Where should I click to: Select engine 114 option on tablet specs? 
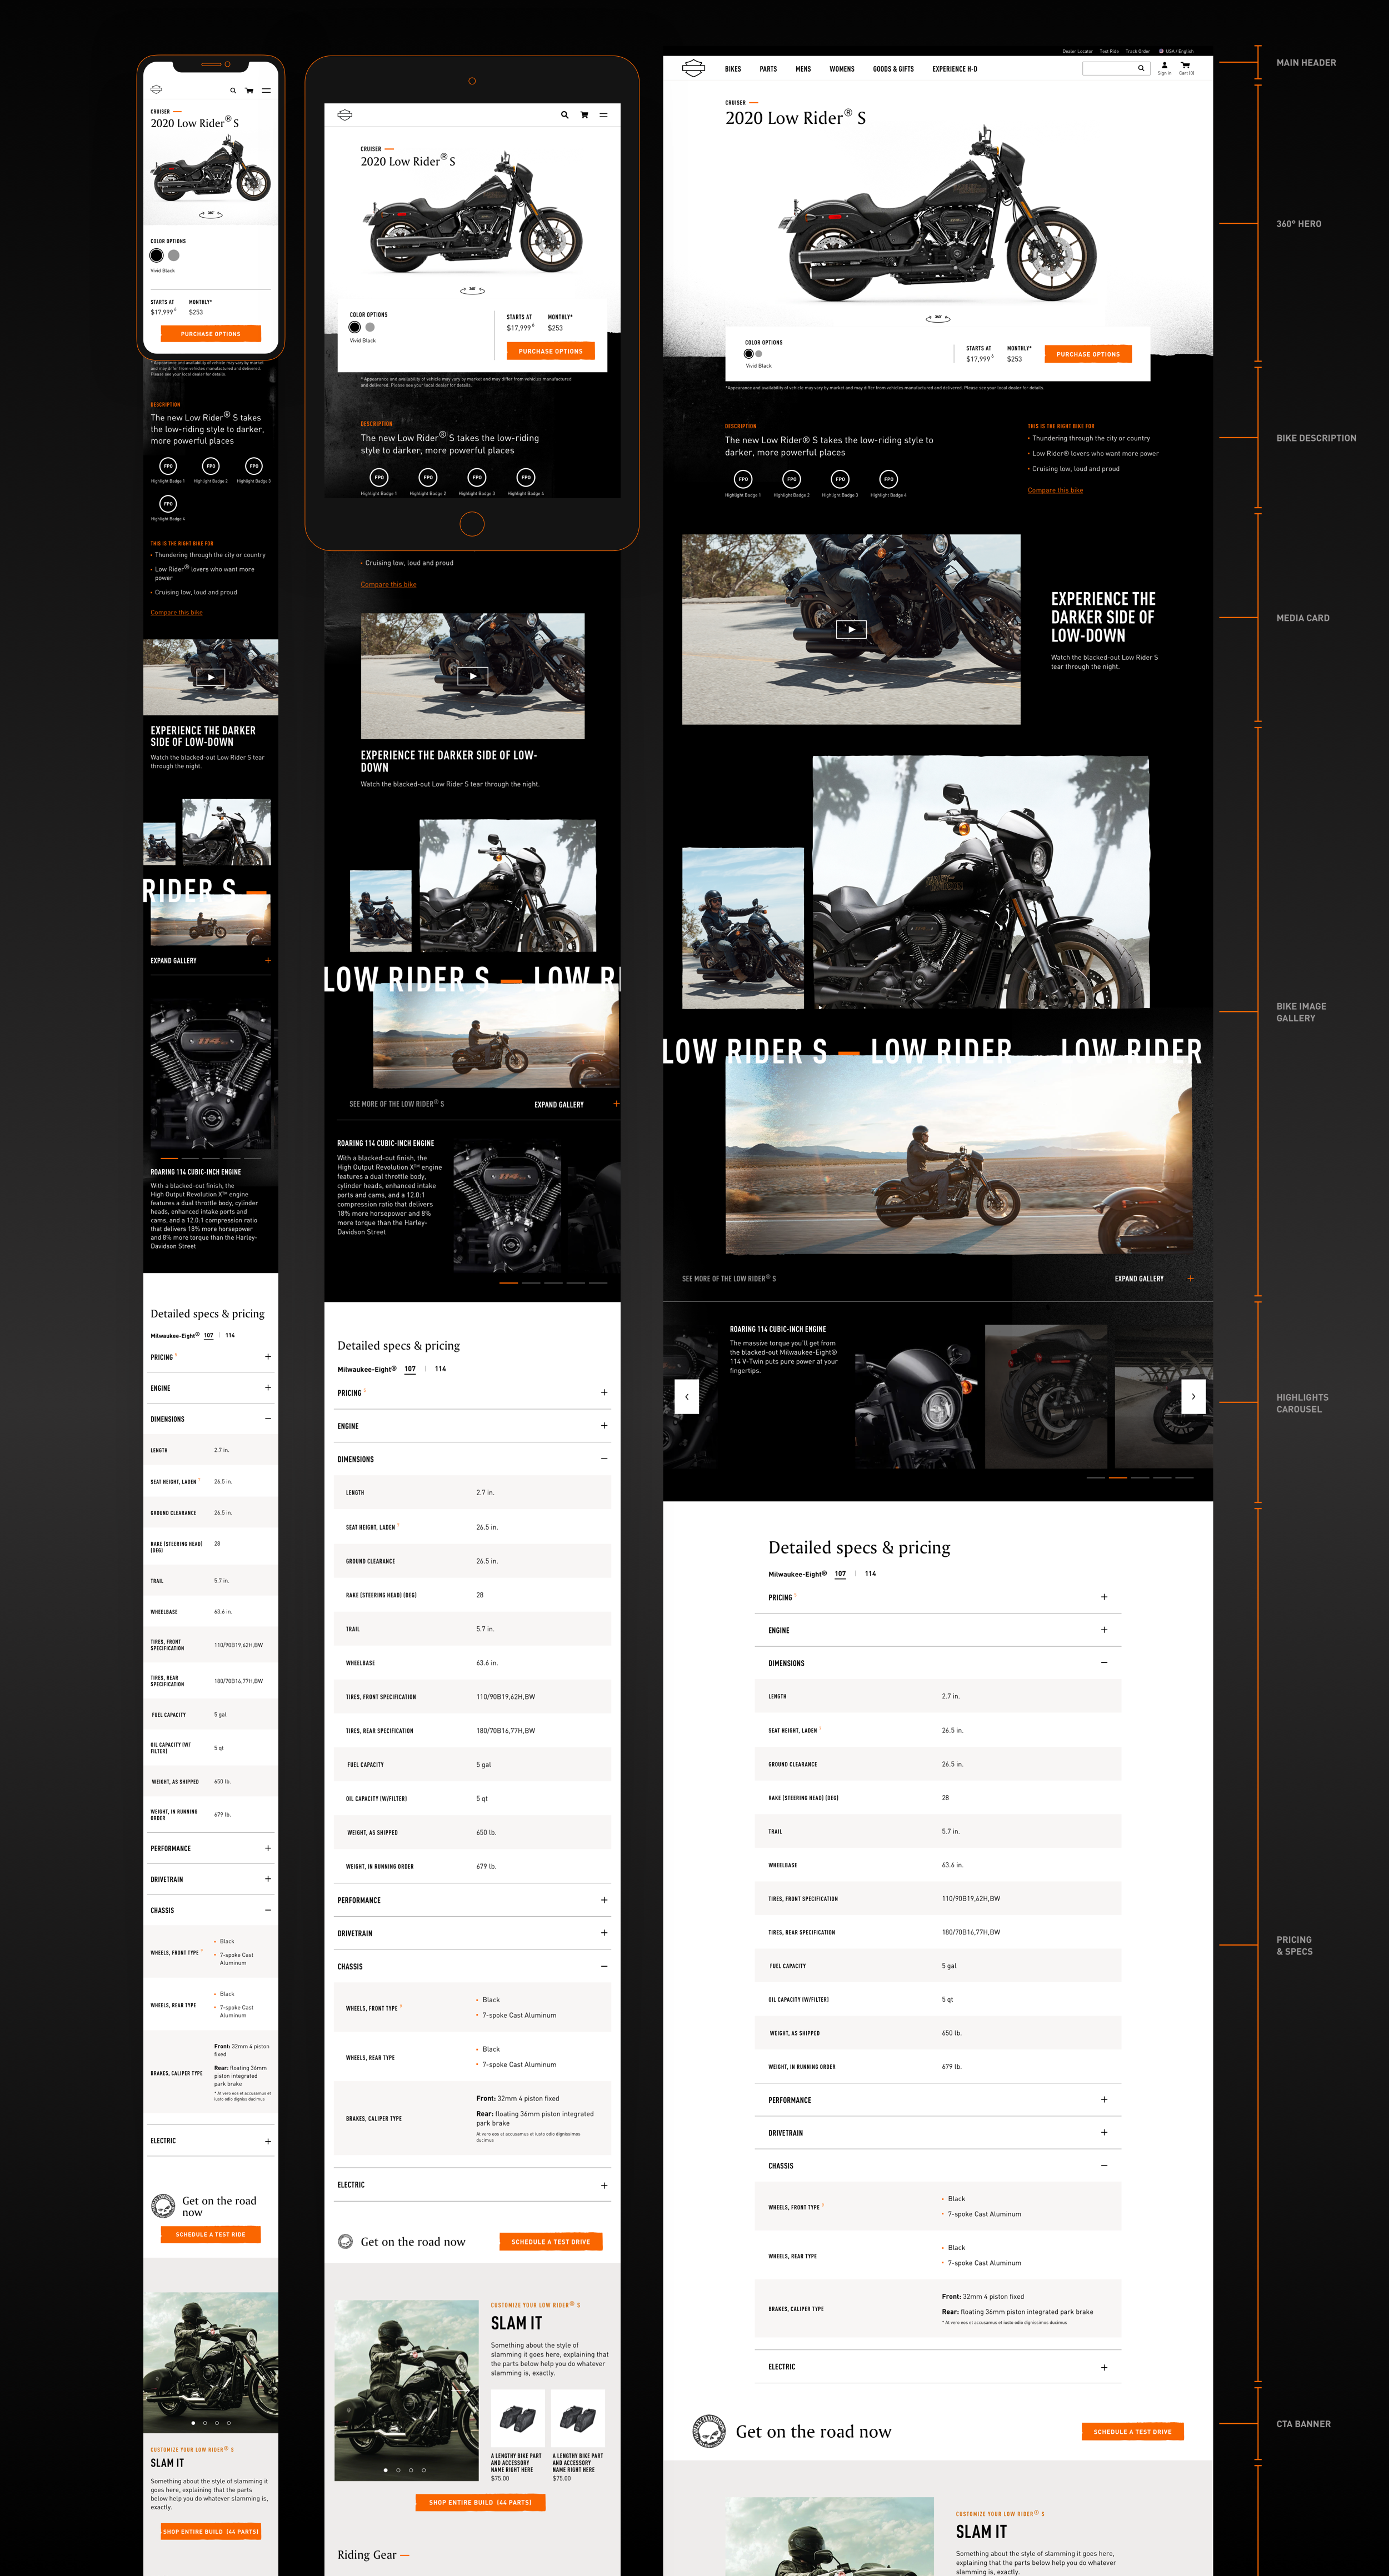[x=440, y=1369]
